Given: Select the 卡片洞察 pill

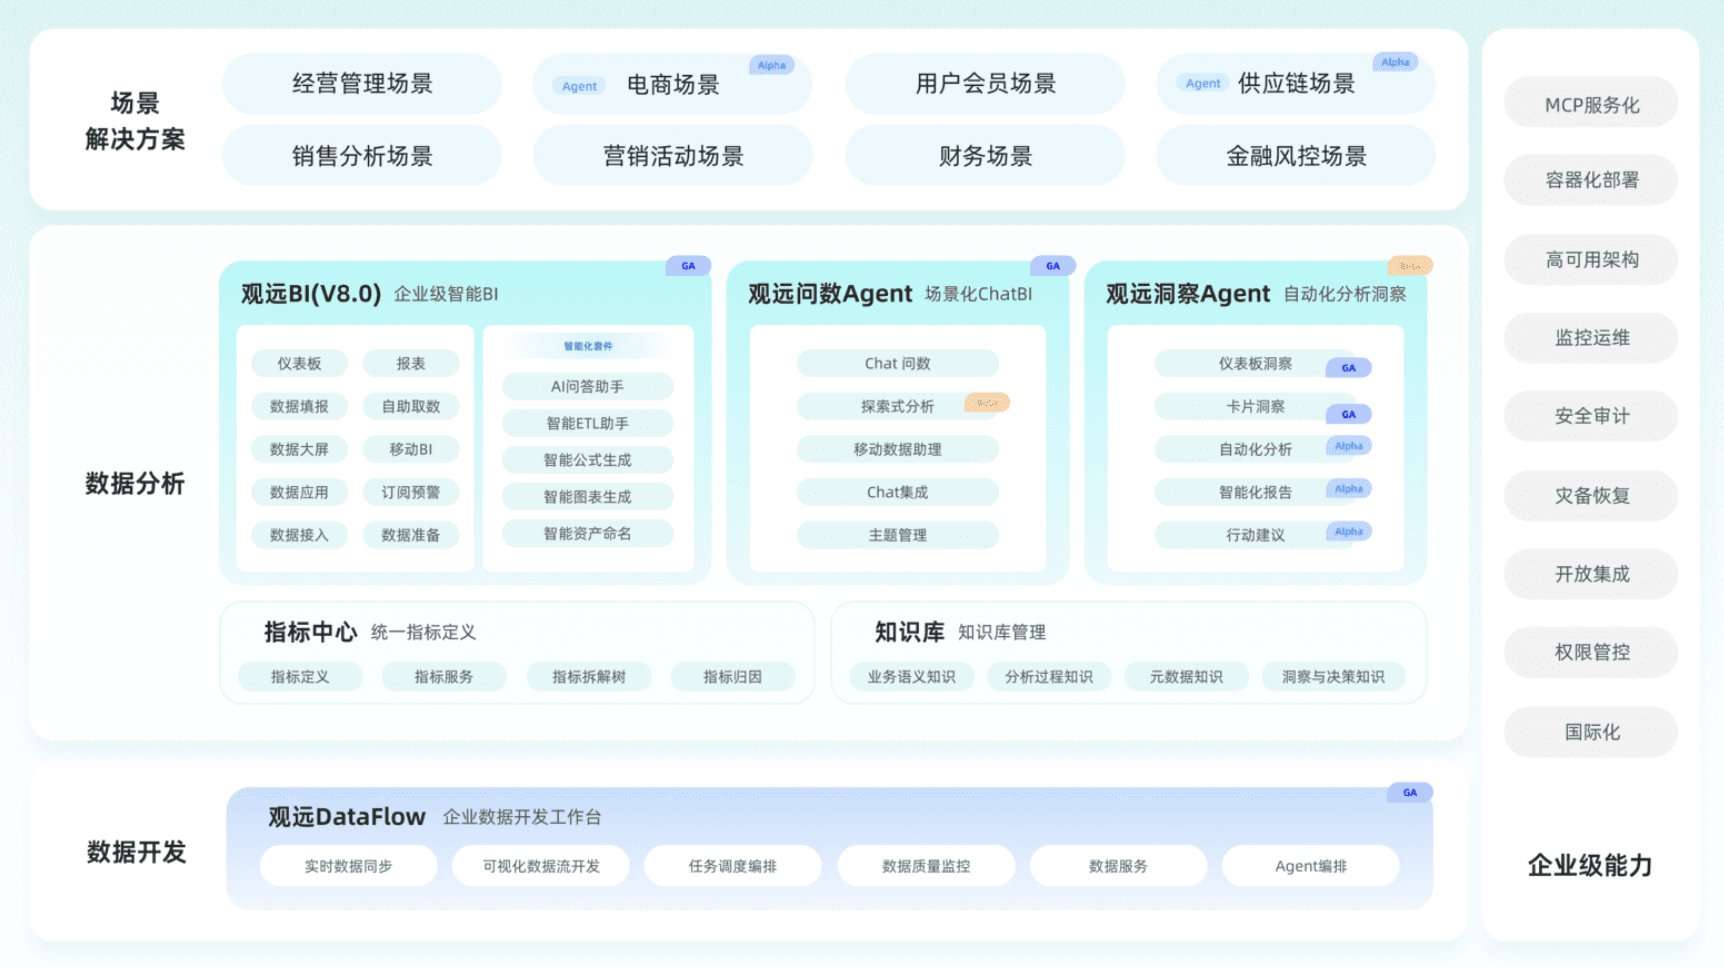Looking at the screenshot, I should click(x=1255, y=406).
